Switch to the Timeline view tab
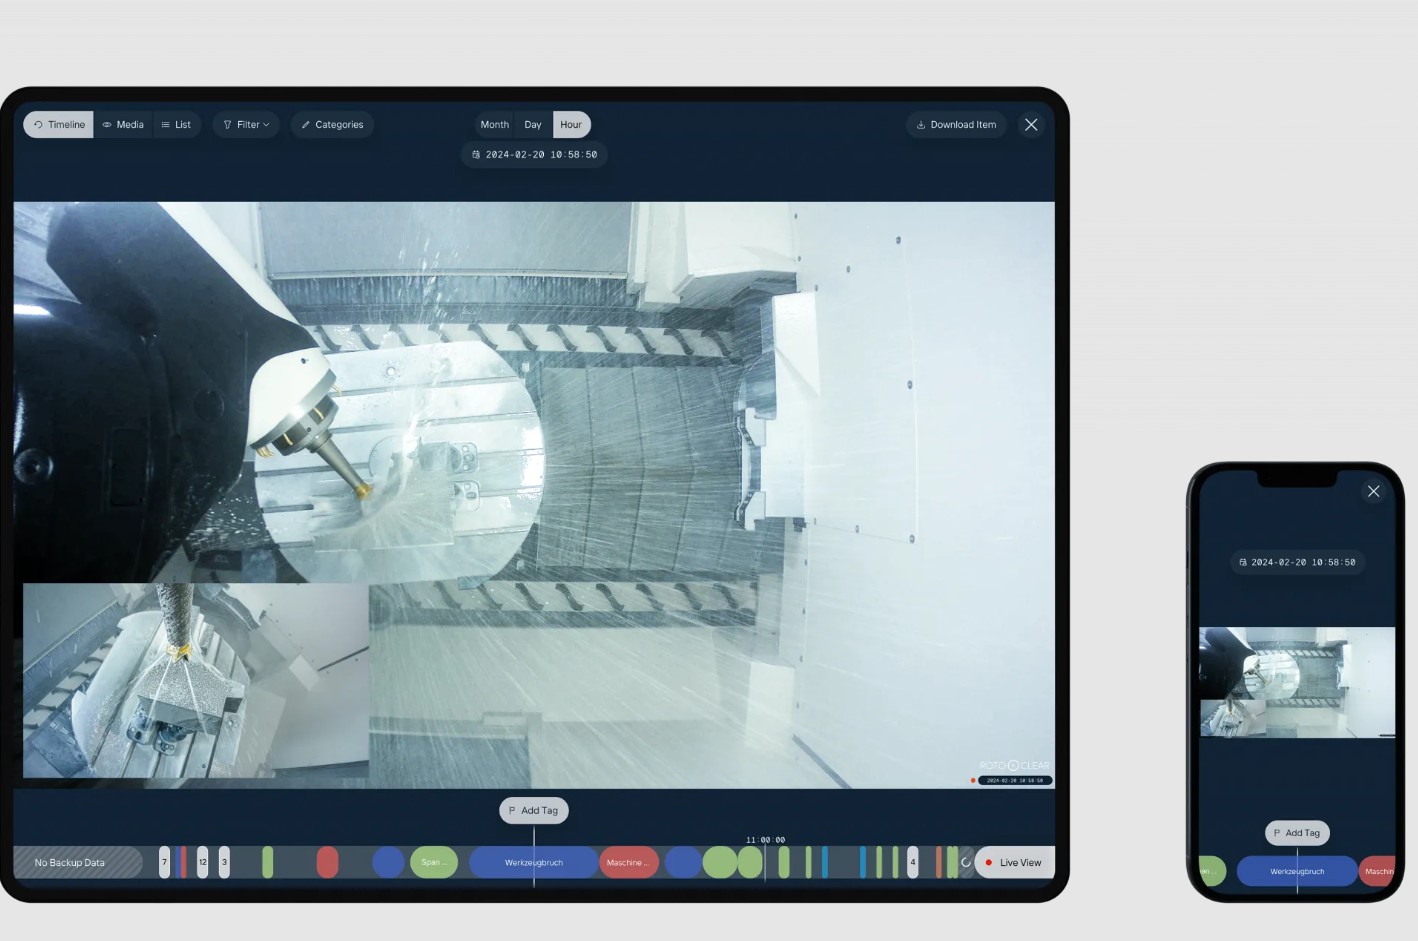1418x941 pixels. [x=59, y=125]
